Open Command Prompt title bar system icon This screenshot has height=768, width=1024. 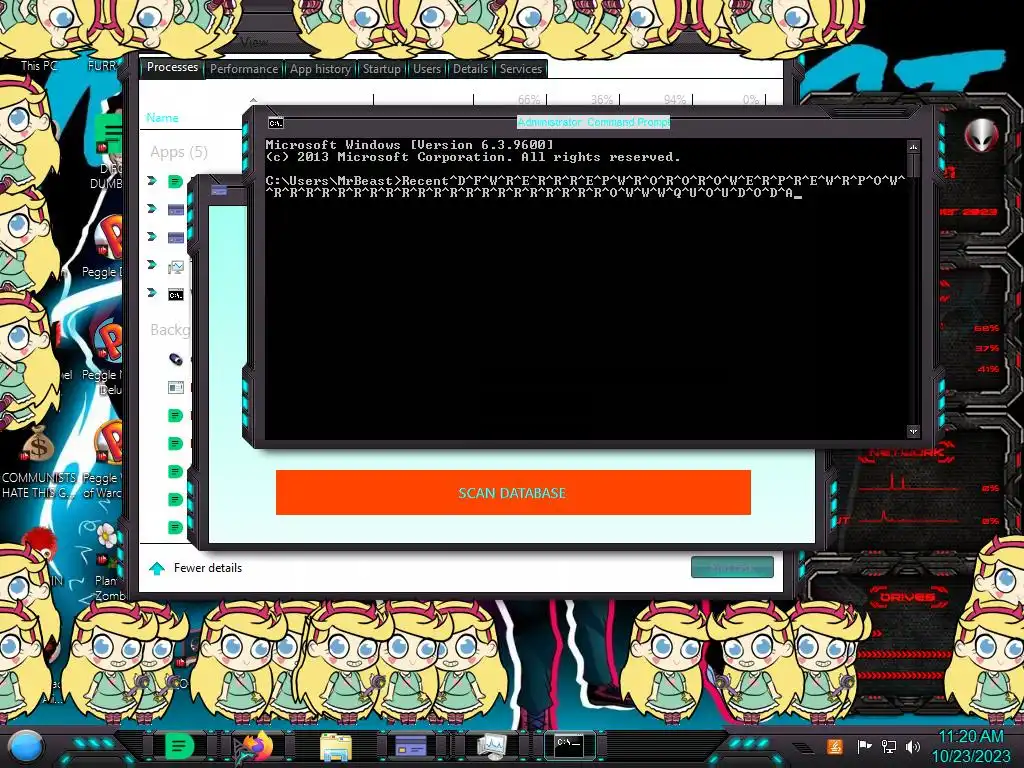pos(276,123)
